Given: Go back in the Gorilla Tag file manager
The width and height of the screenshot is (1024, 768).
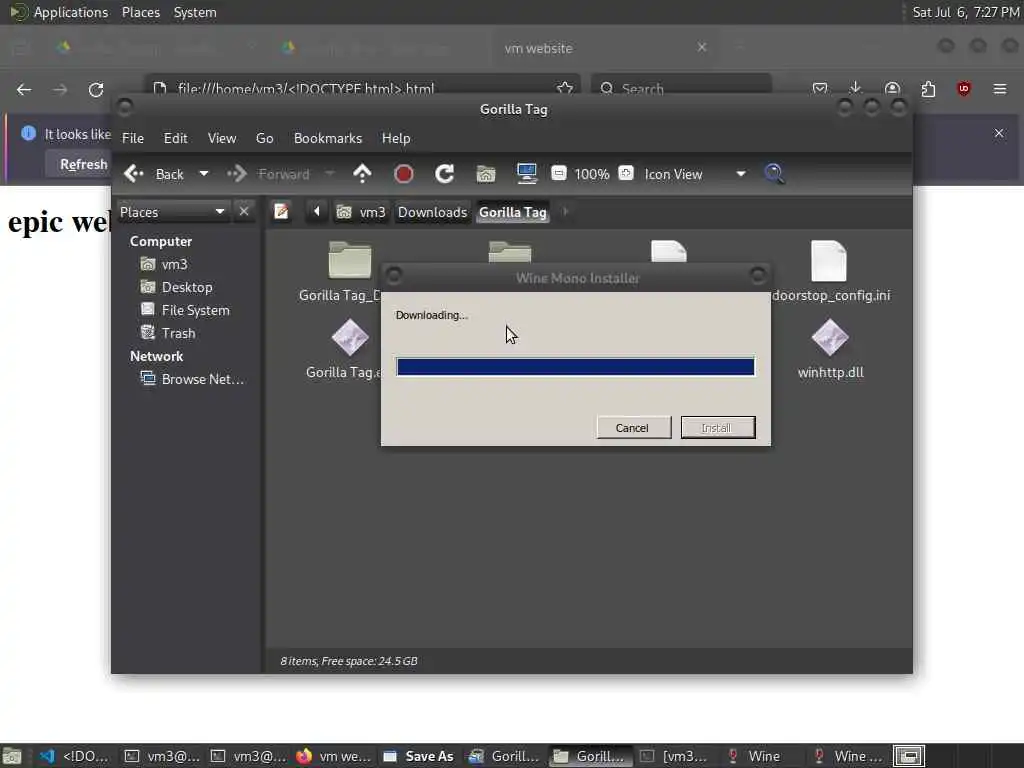Looking at the screenshot, I should tap(154, 174).
